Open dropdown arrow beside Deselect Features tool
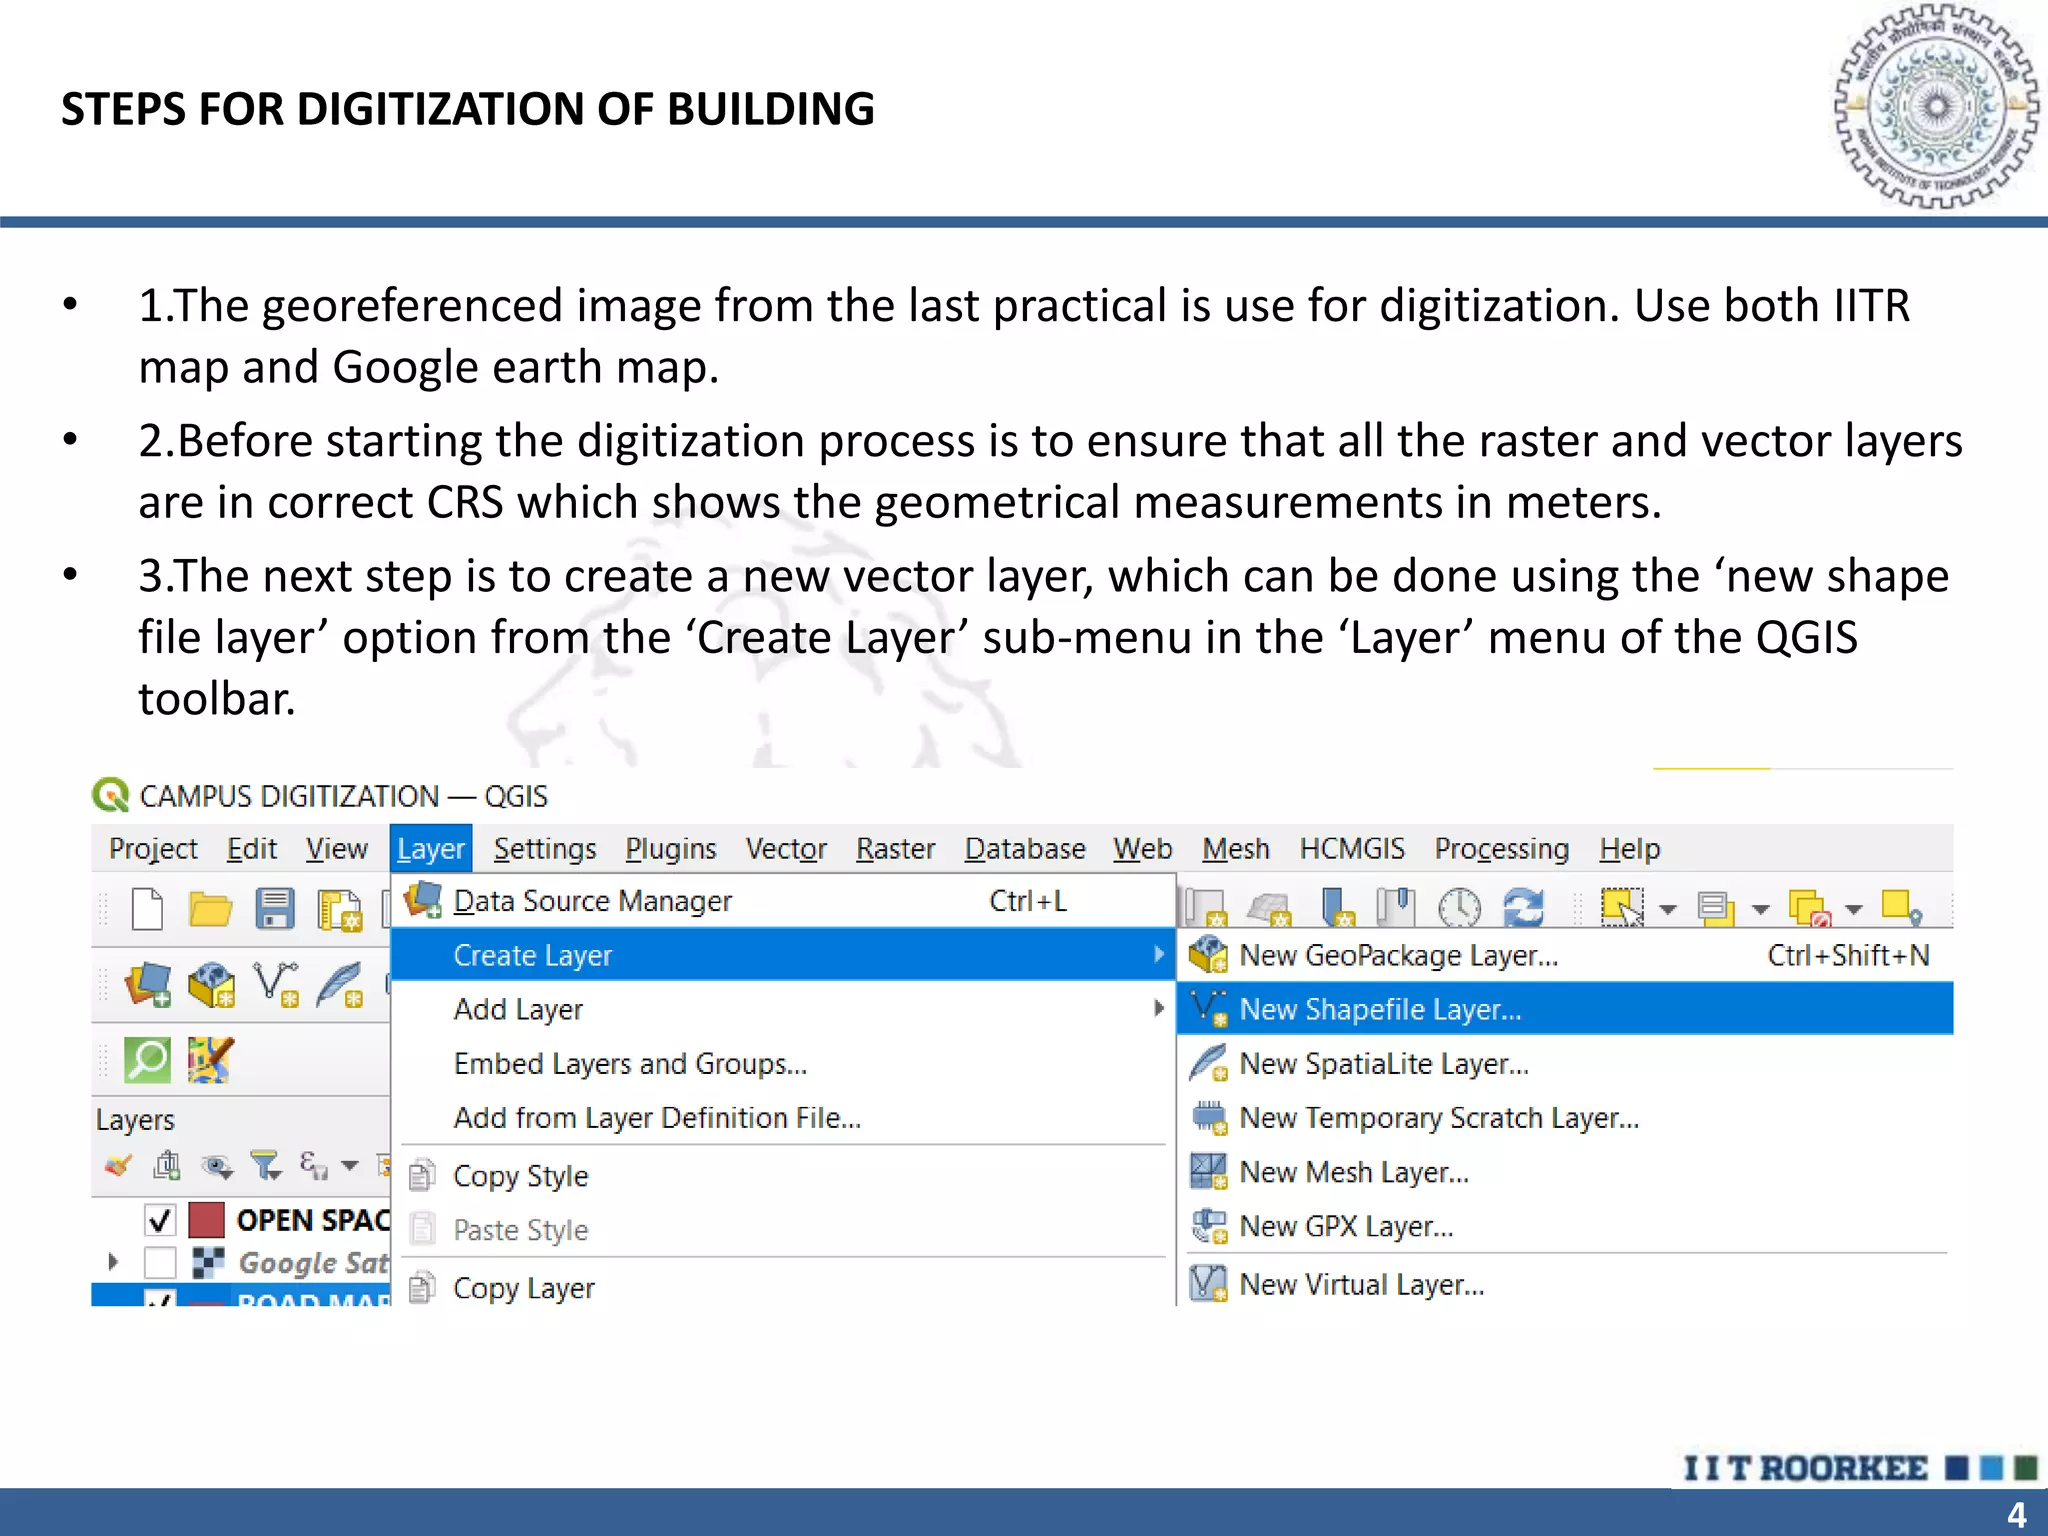This screenshot has width=2048, height=1536. click(x=1854, y=909)
